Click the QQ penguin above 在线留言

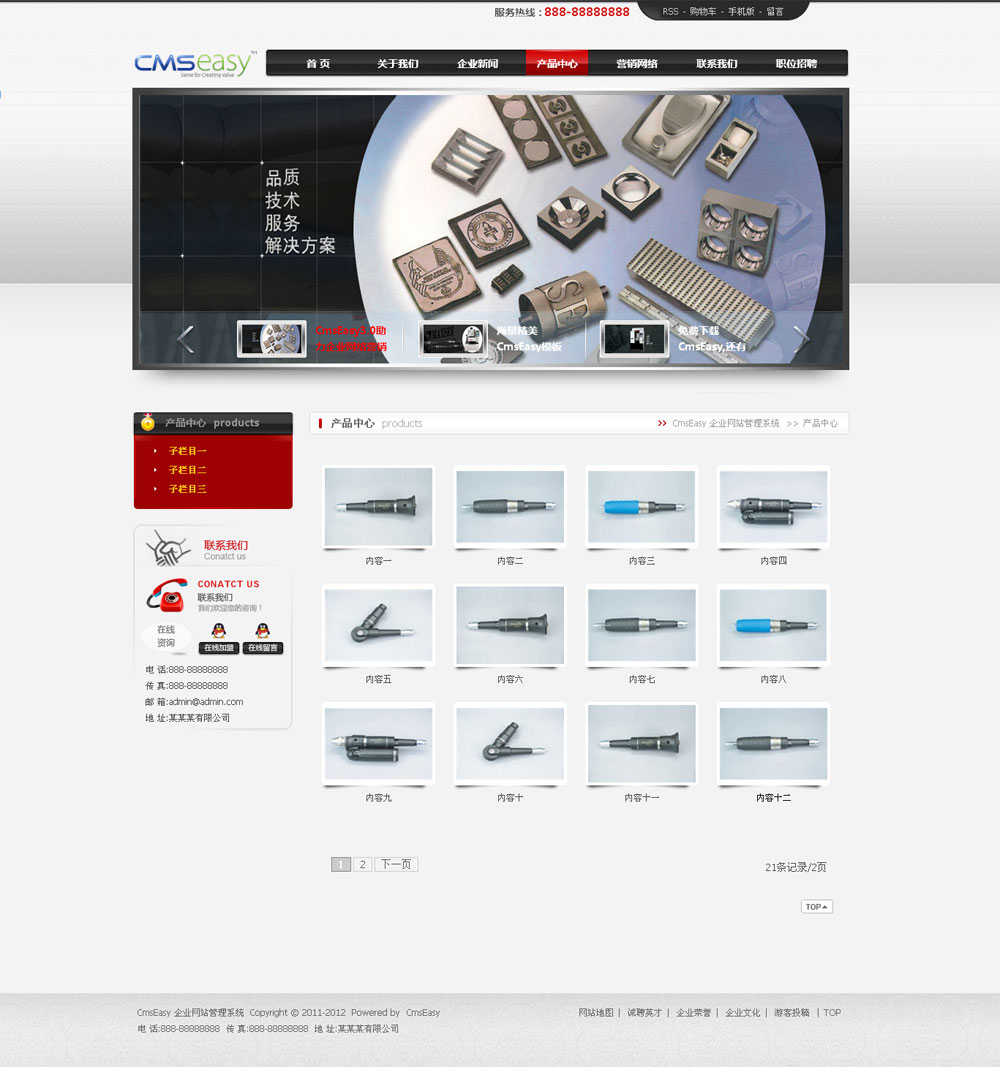coord(262,631)
